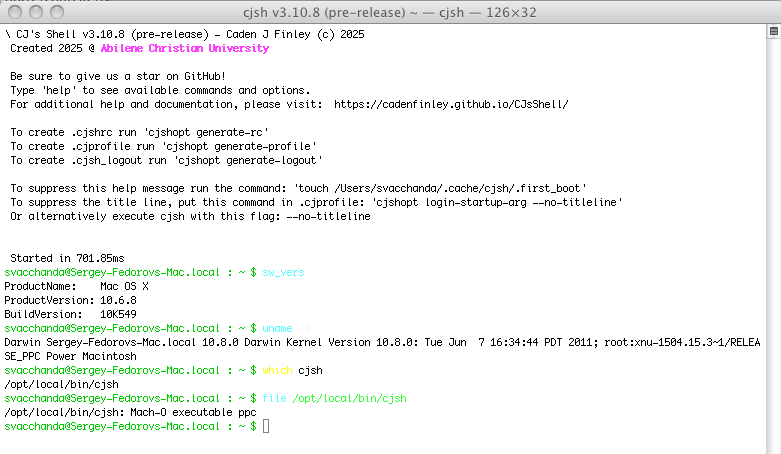Click 'ProductVersion: 10.6.8' line
781x454 pixels.
tap(70, 301)
